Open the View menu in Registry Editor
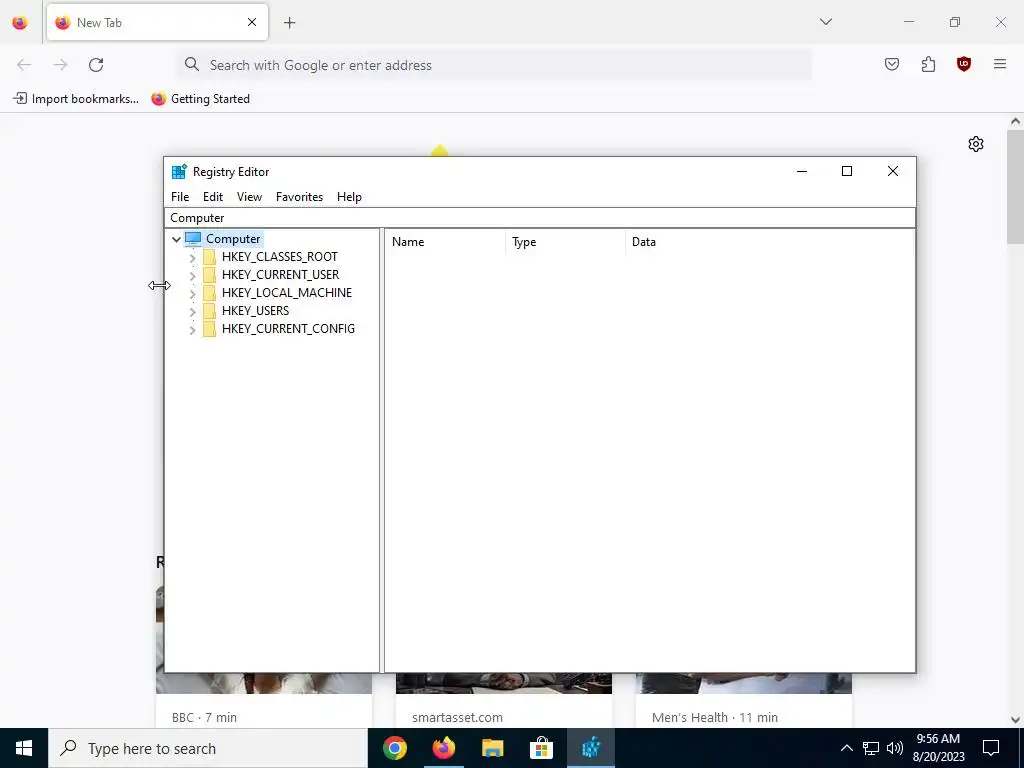Viewport: 1024px width, 768px height. click(x=249, y=197)
